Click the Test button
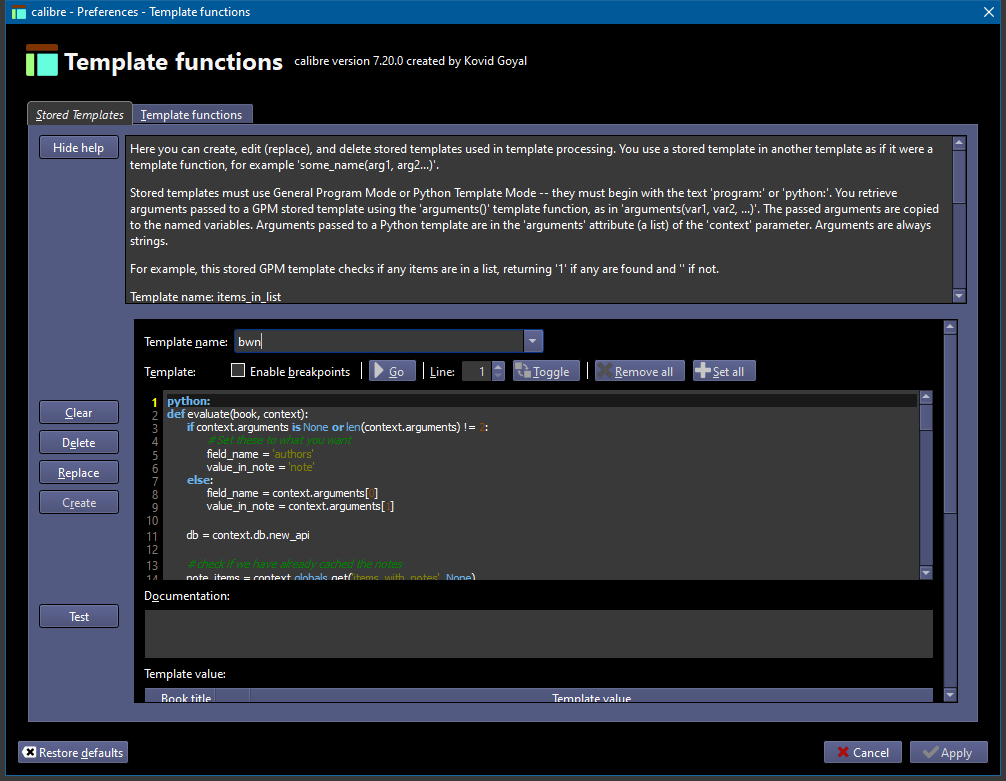 coord(79,617)
